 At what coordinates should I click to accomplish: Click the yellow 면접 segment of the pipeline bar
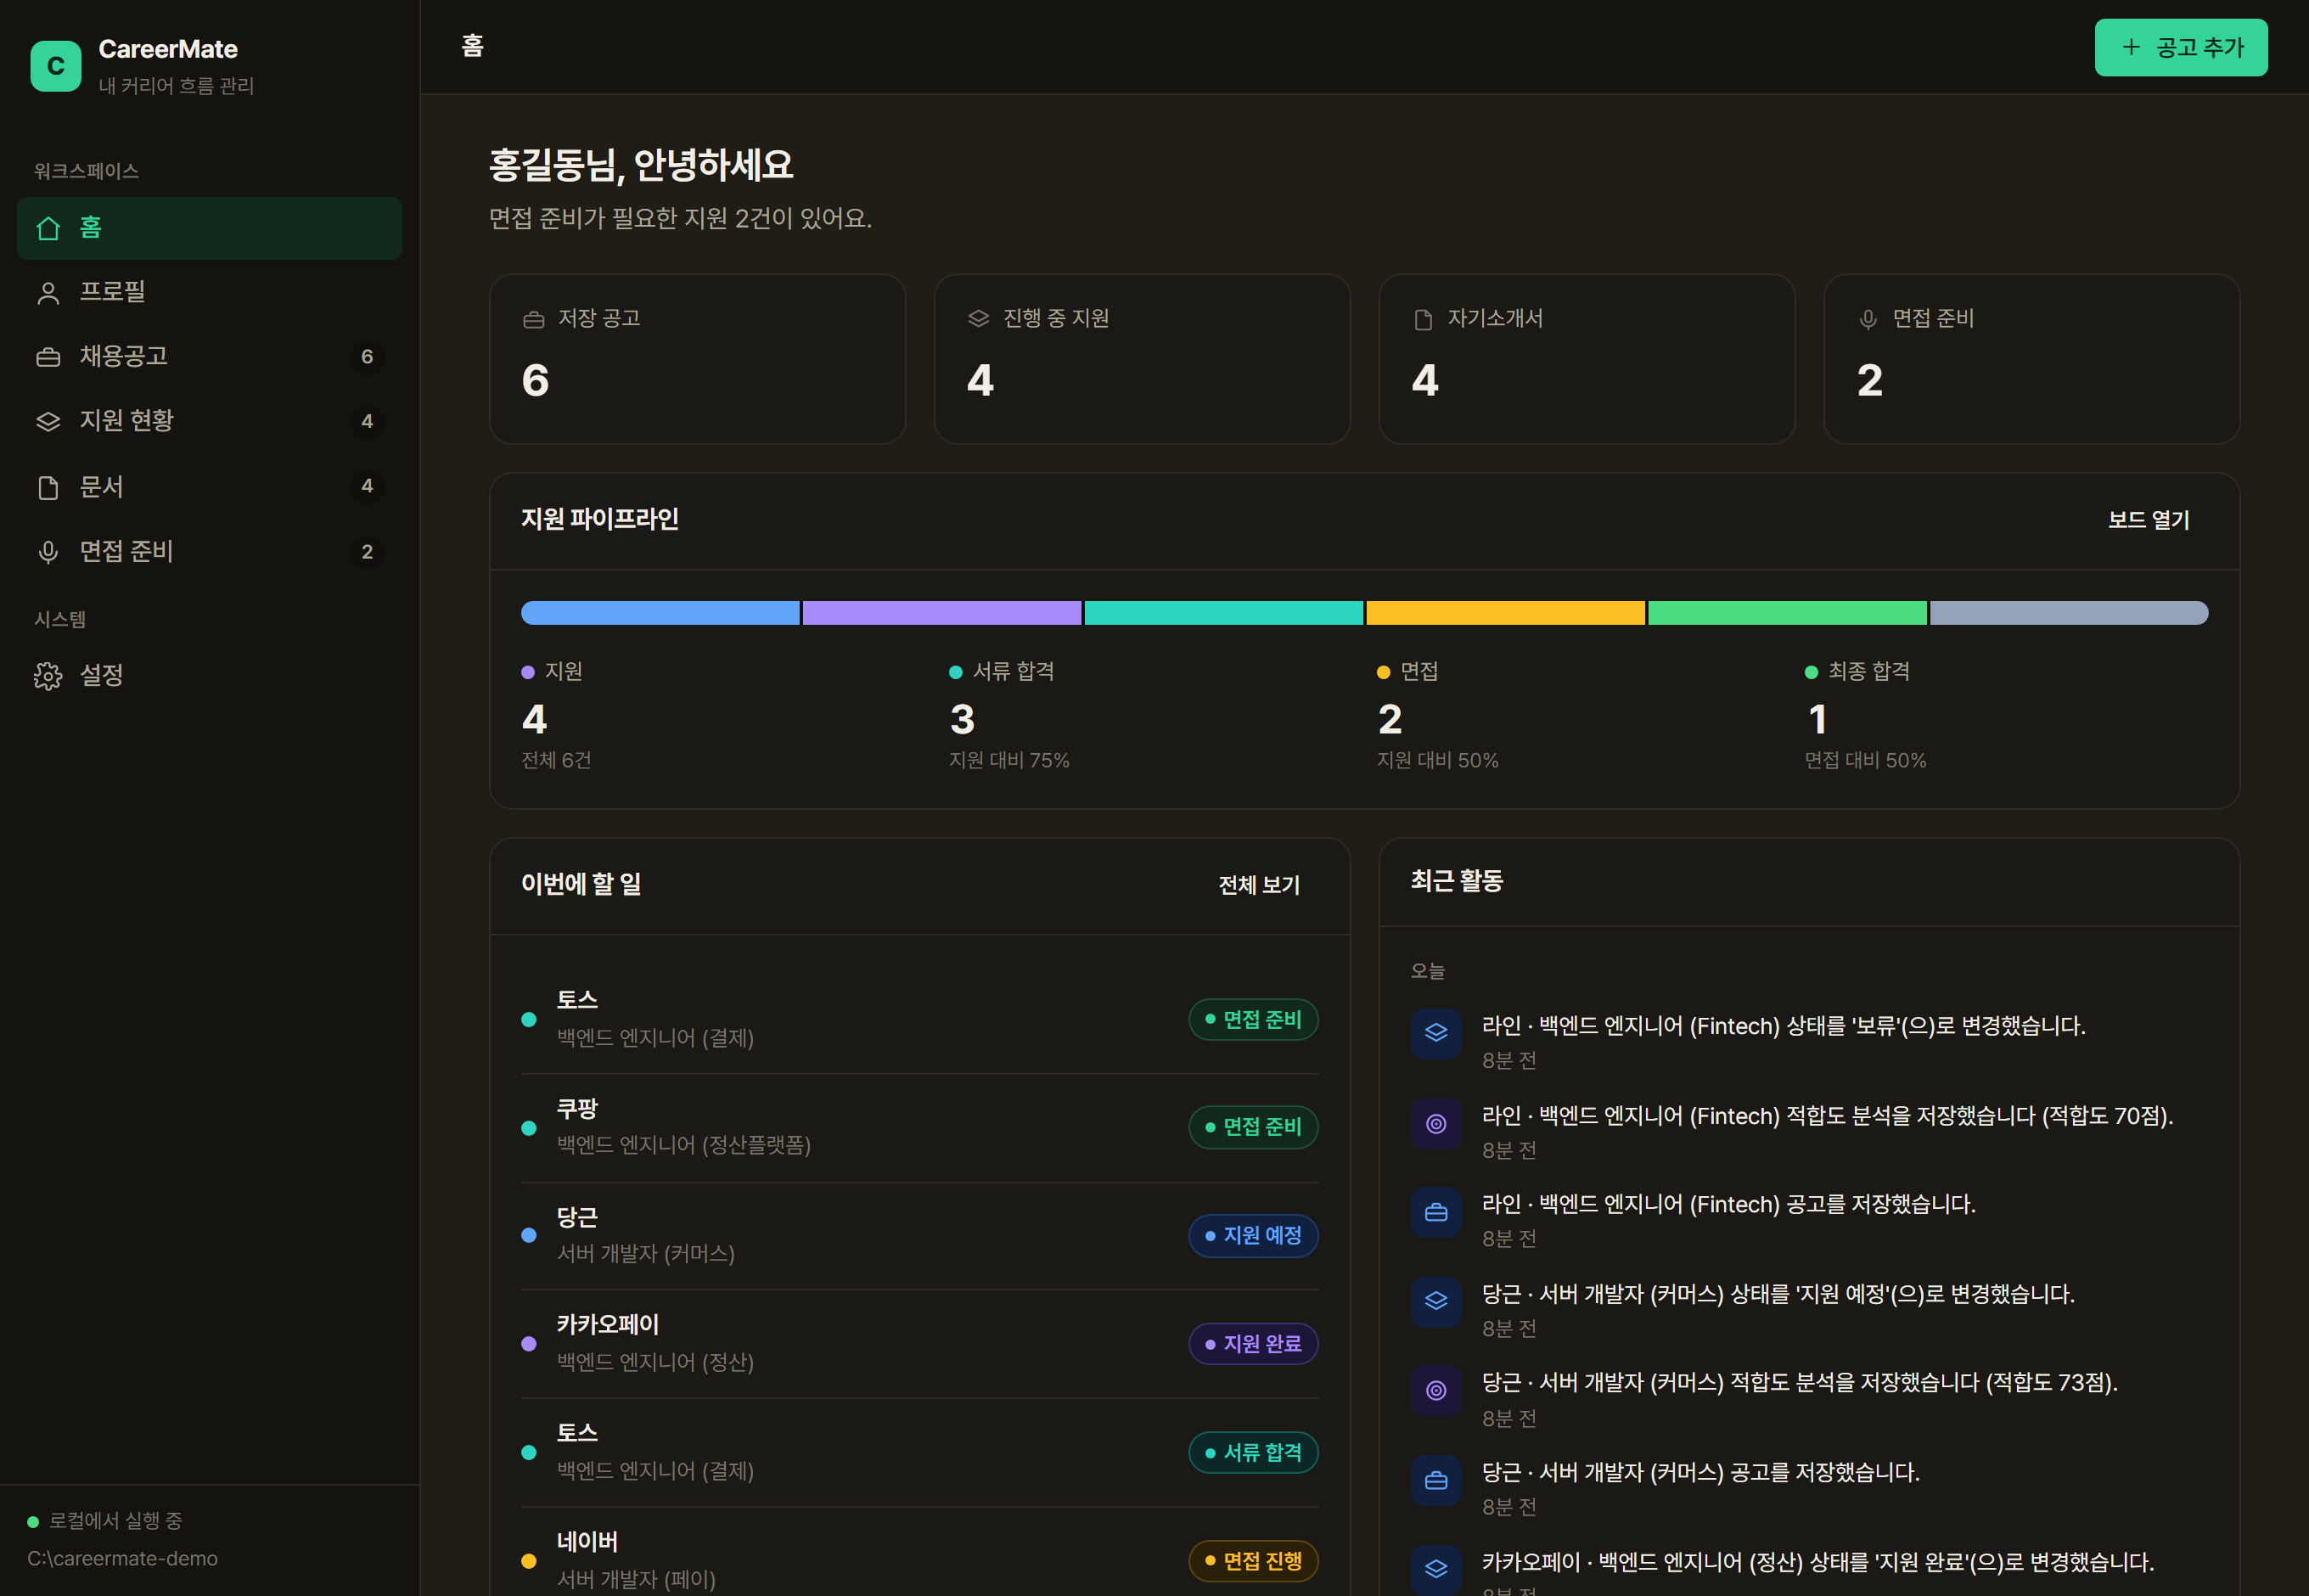[1505, 613]
